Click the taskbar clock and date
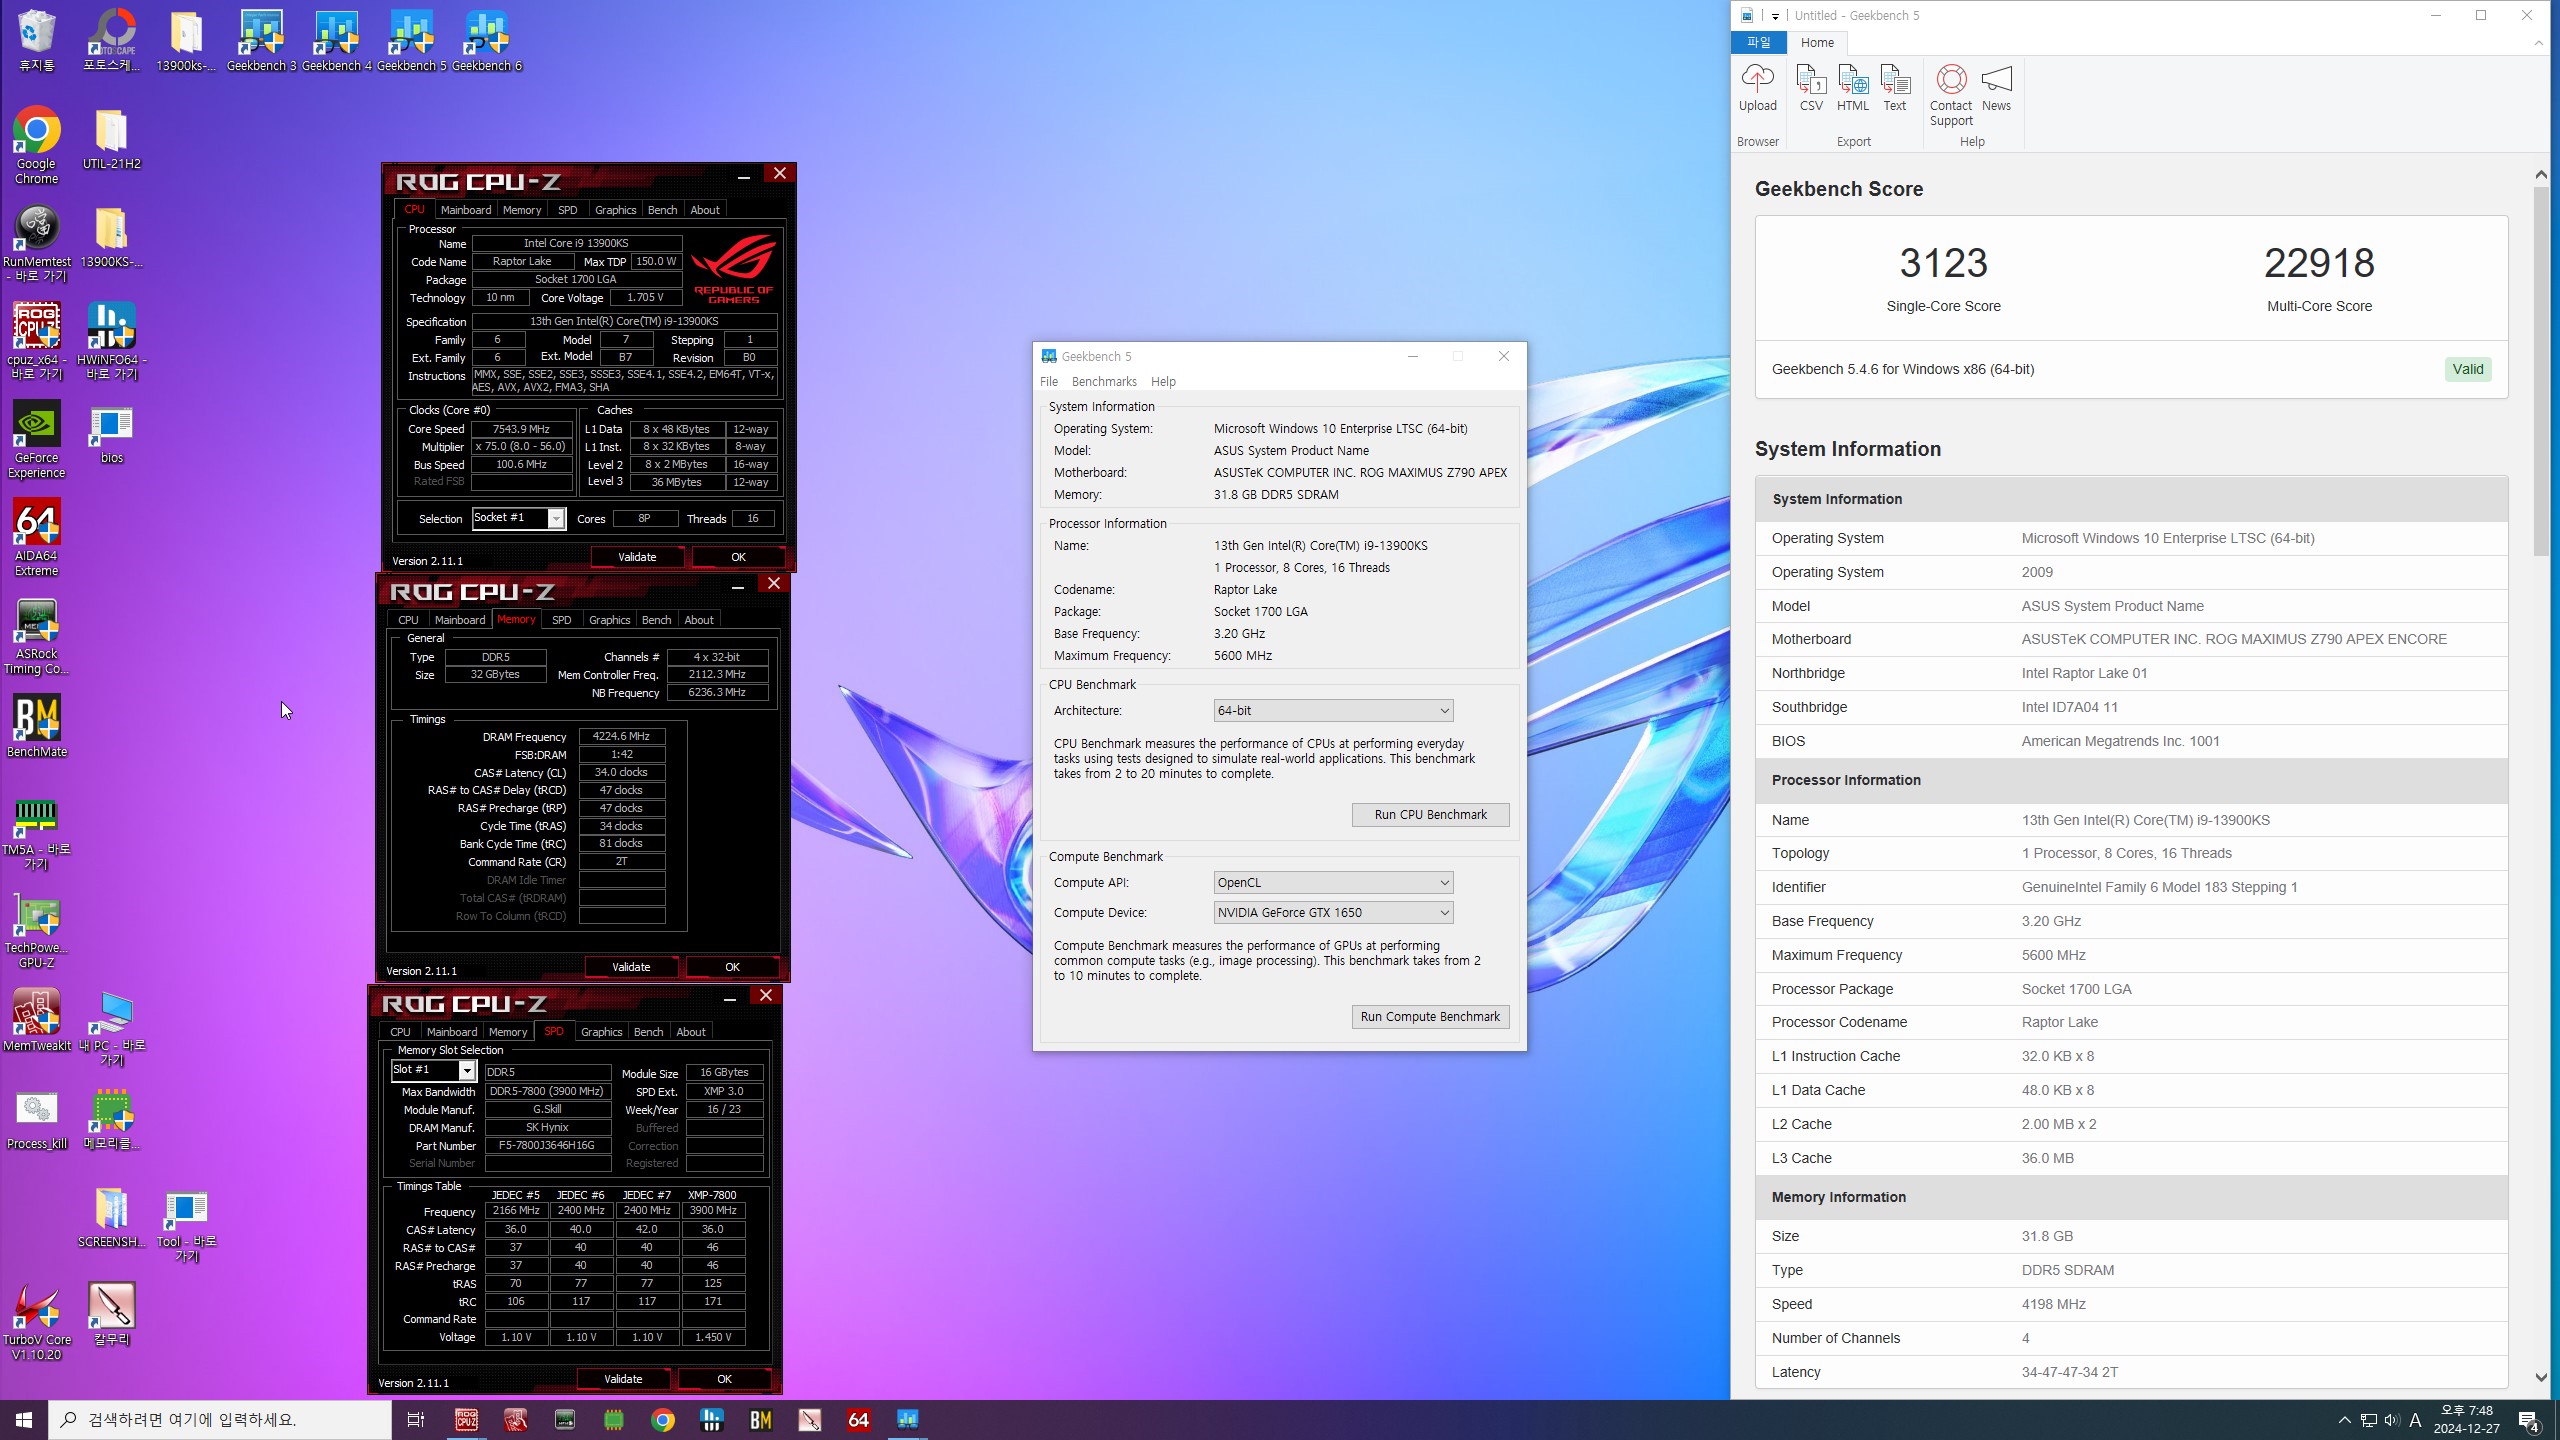The image size is (2560, 1440). coord(2466,1420)
